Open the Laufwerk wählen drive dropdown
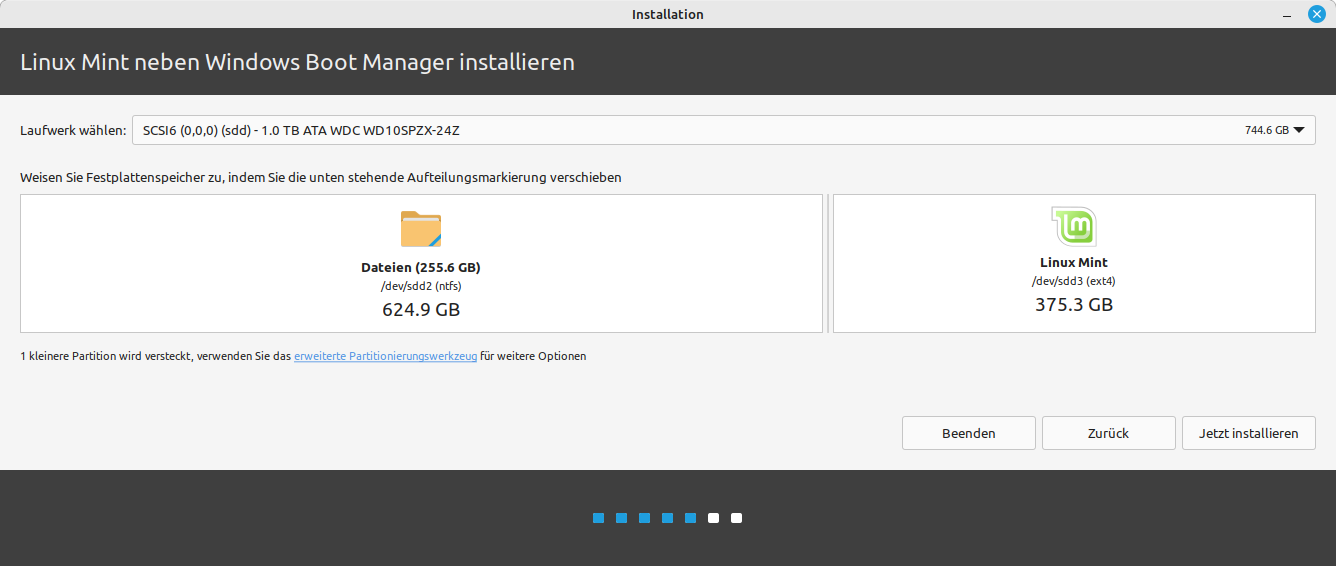The height and width of the screenshot is (566, 1336). point(723,130)
